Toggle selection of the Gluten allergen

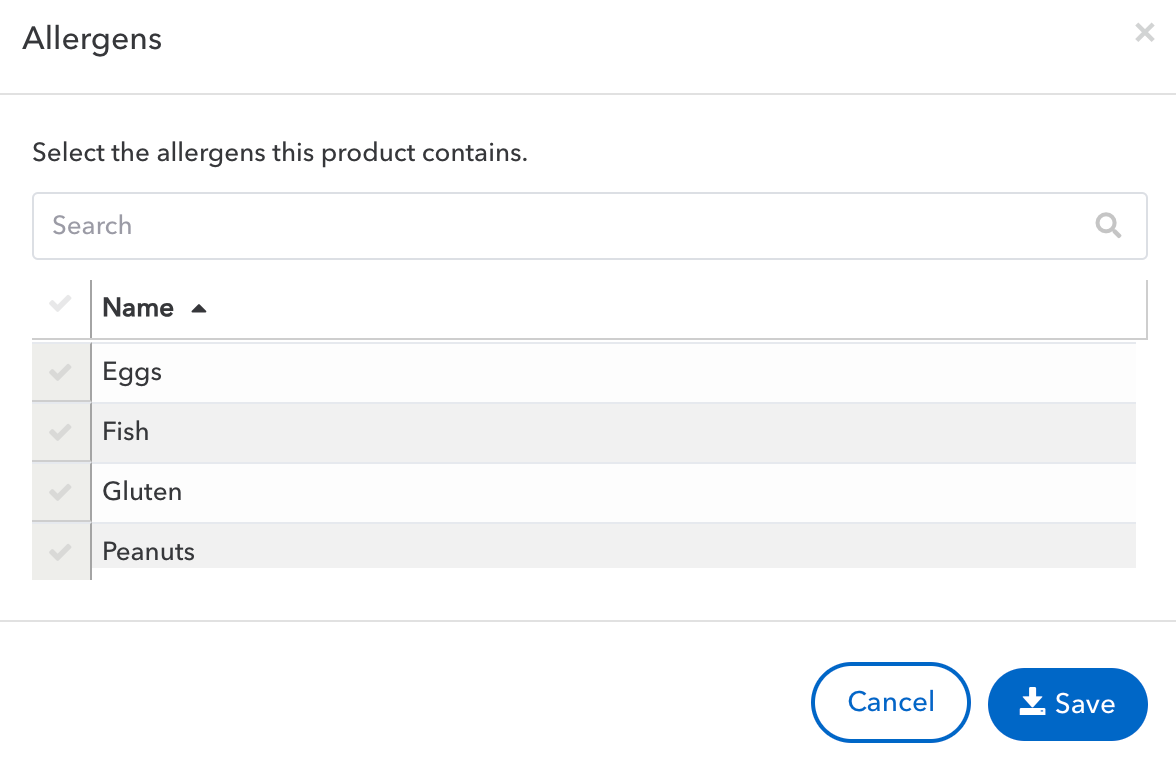pos(60,491)
